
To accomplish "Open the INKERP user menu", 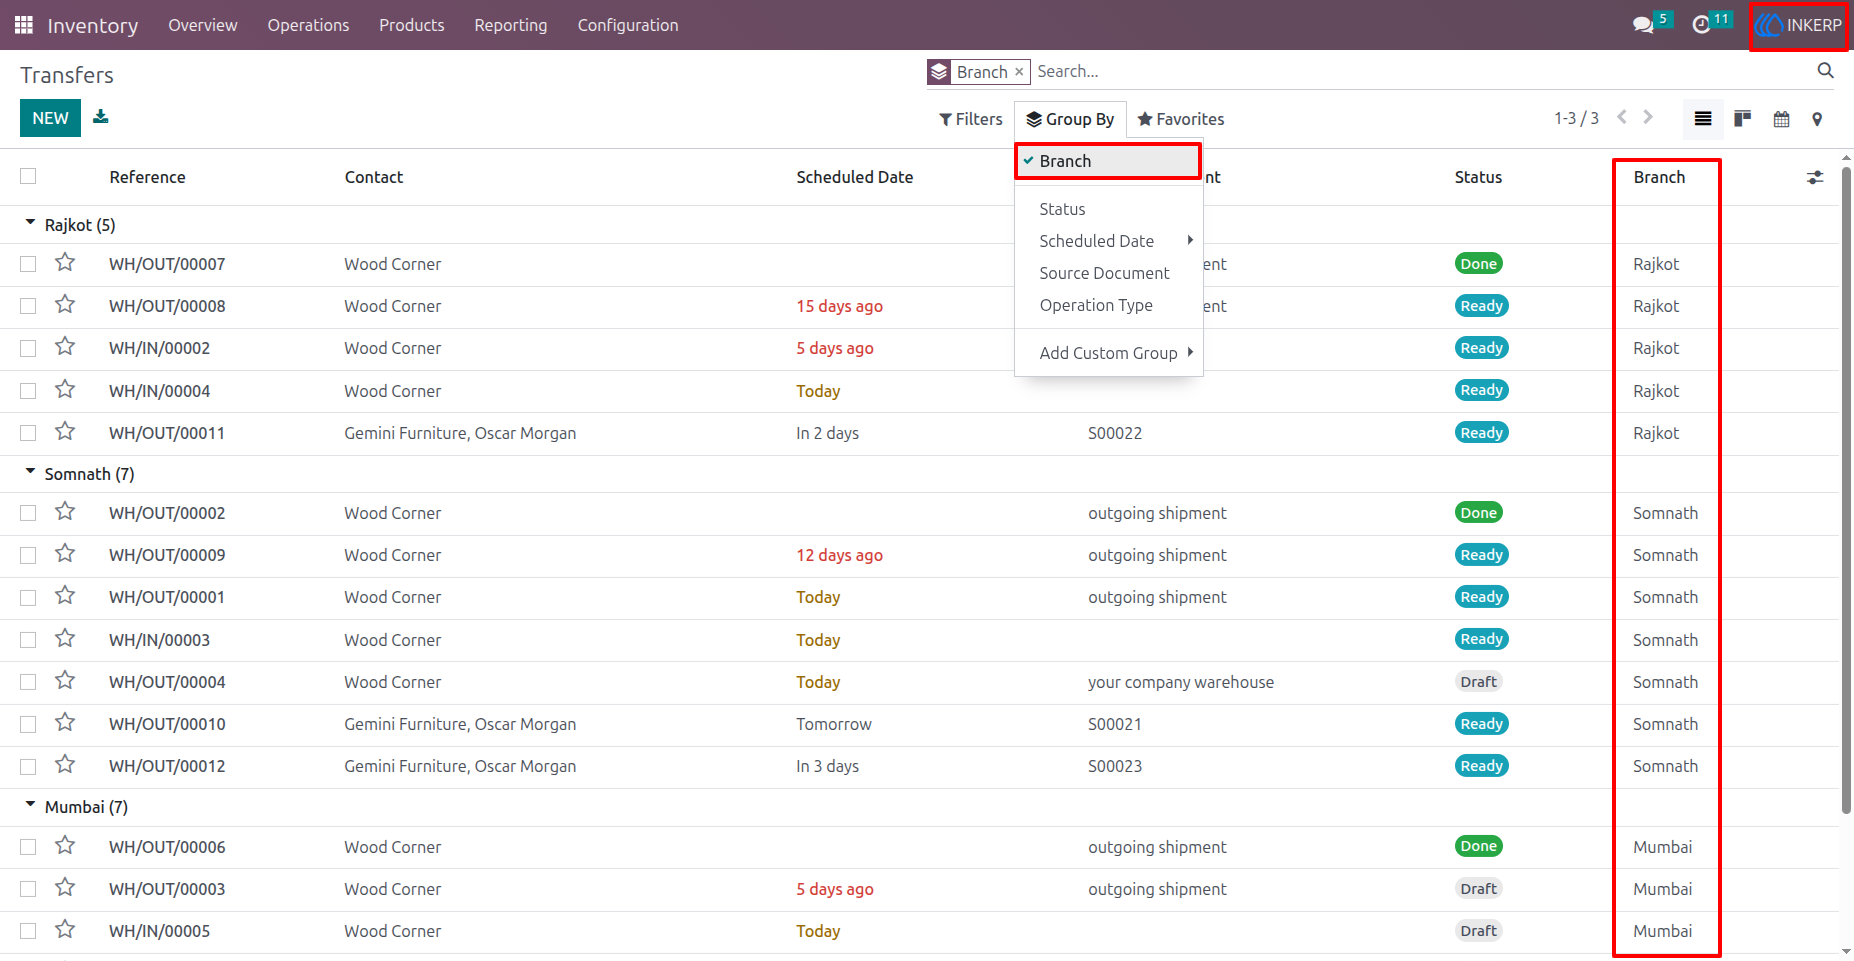I will coord(1799,25).
